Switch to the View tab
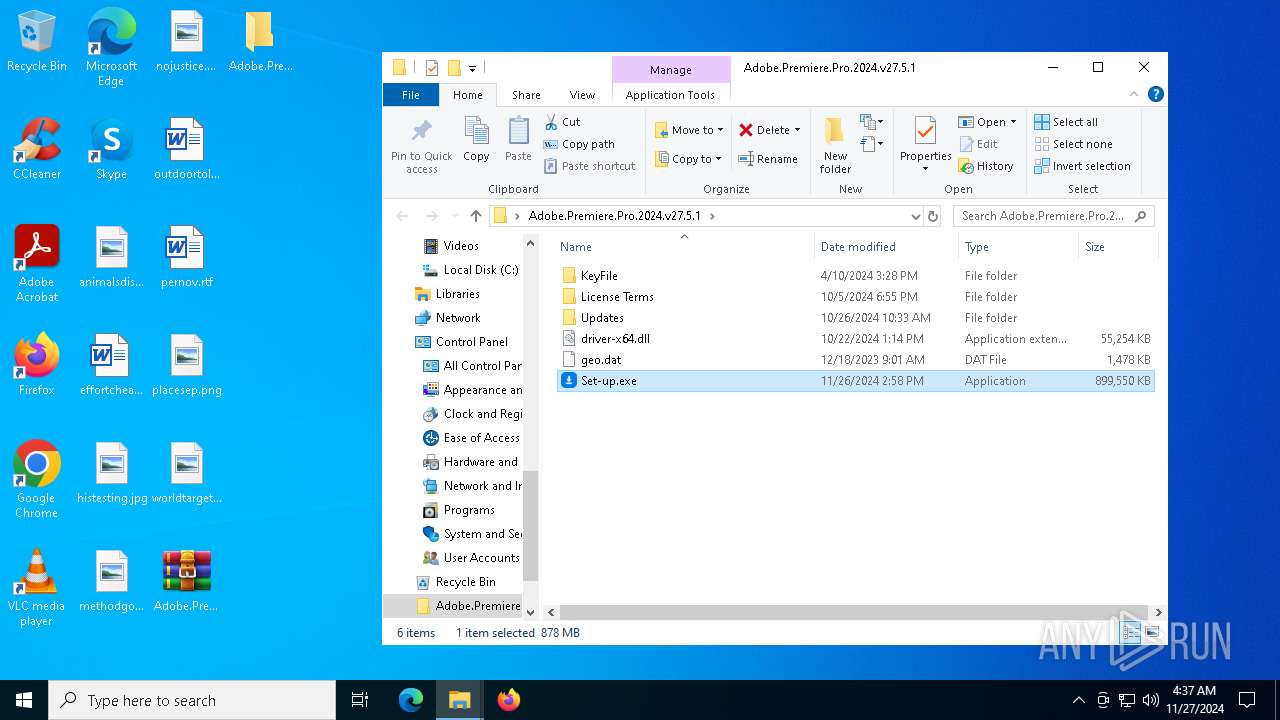Screen dimensions: 1280x720 (582, 95)
